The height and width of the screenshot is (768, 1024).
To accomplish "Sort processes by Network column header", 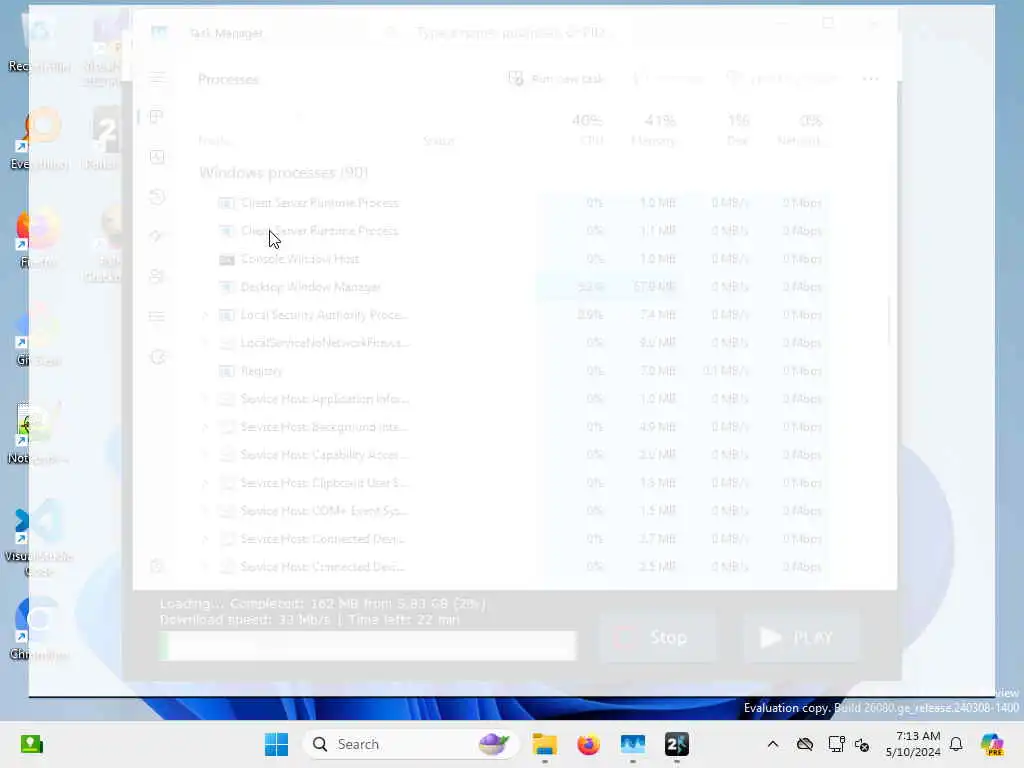I will pos(800,129).
